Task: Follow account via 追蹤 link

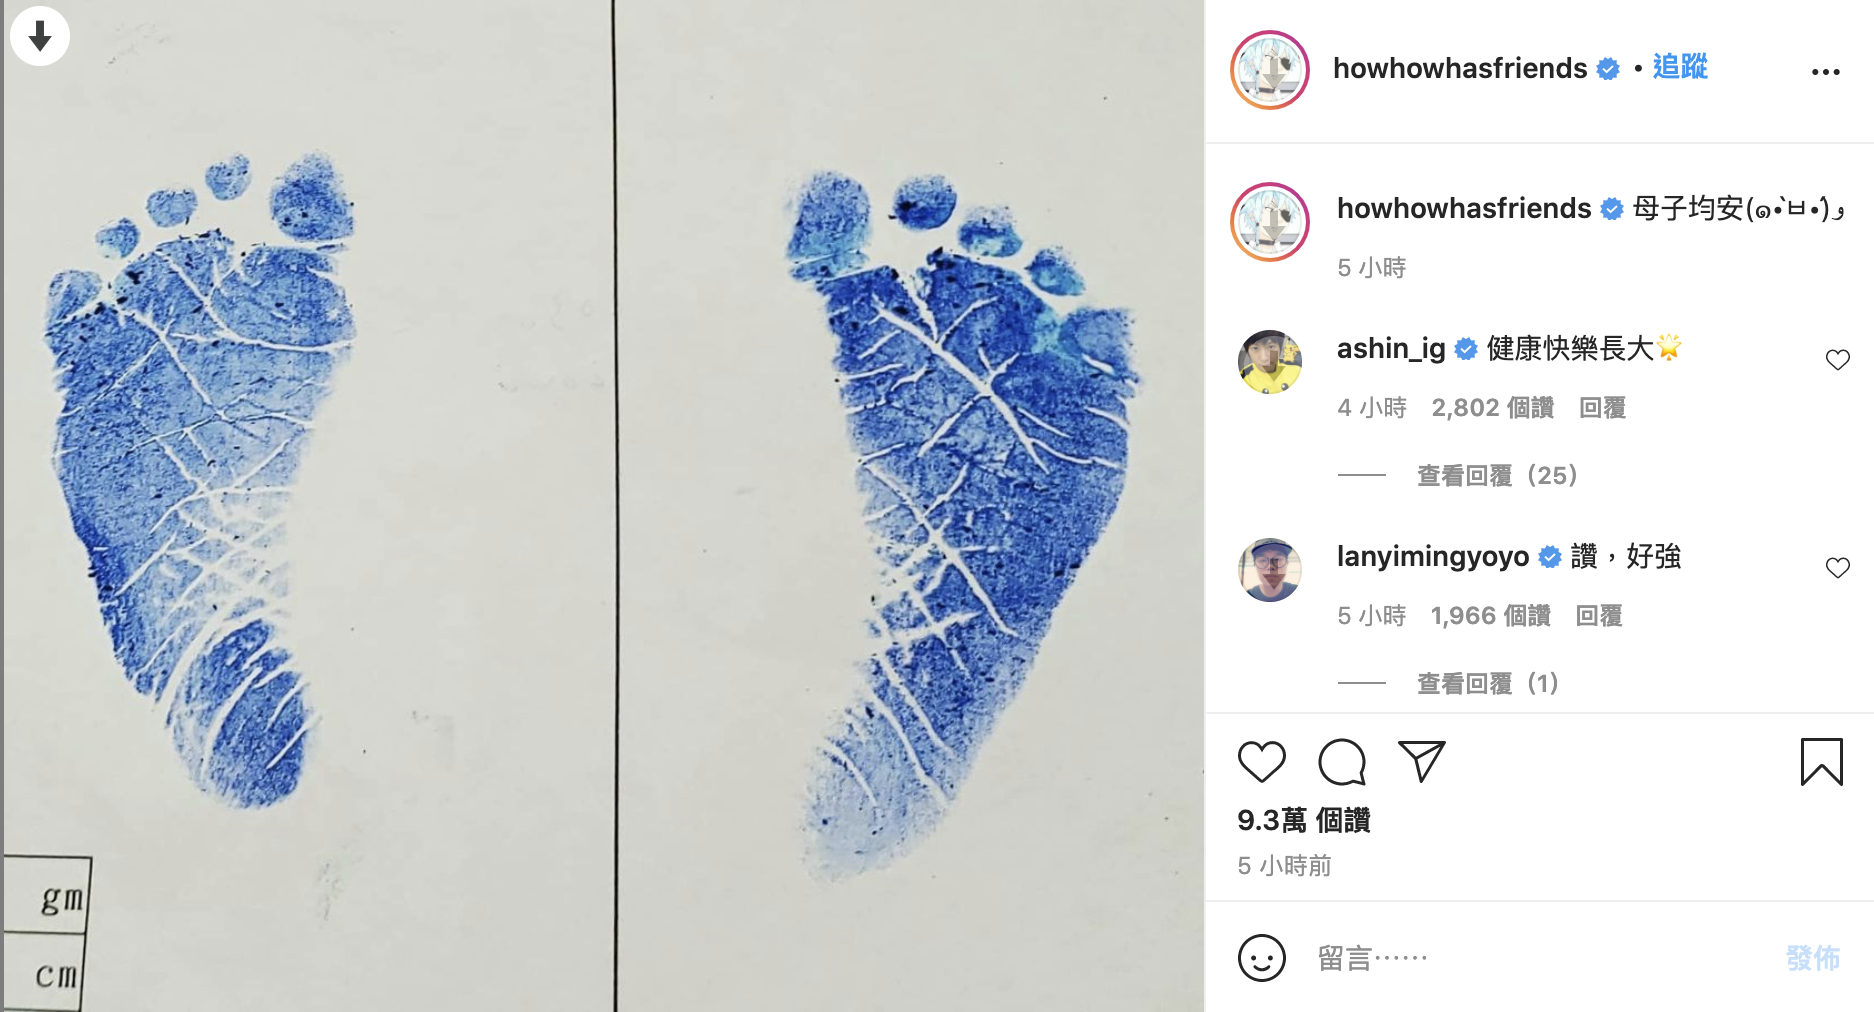Action: (x=1680, y=67)
